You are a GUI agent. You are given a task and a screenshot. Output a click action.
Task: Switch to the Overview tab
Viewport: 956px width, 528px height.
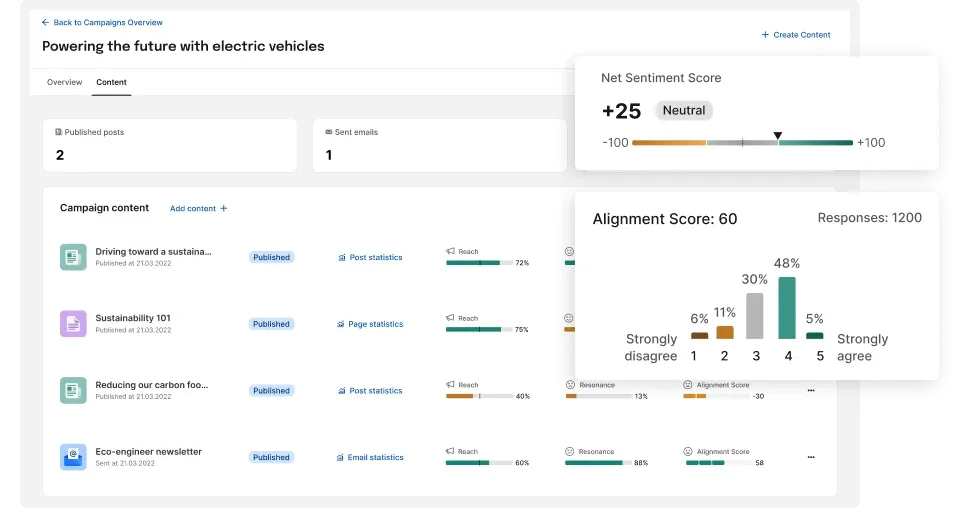(64, 82)
